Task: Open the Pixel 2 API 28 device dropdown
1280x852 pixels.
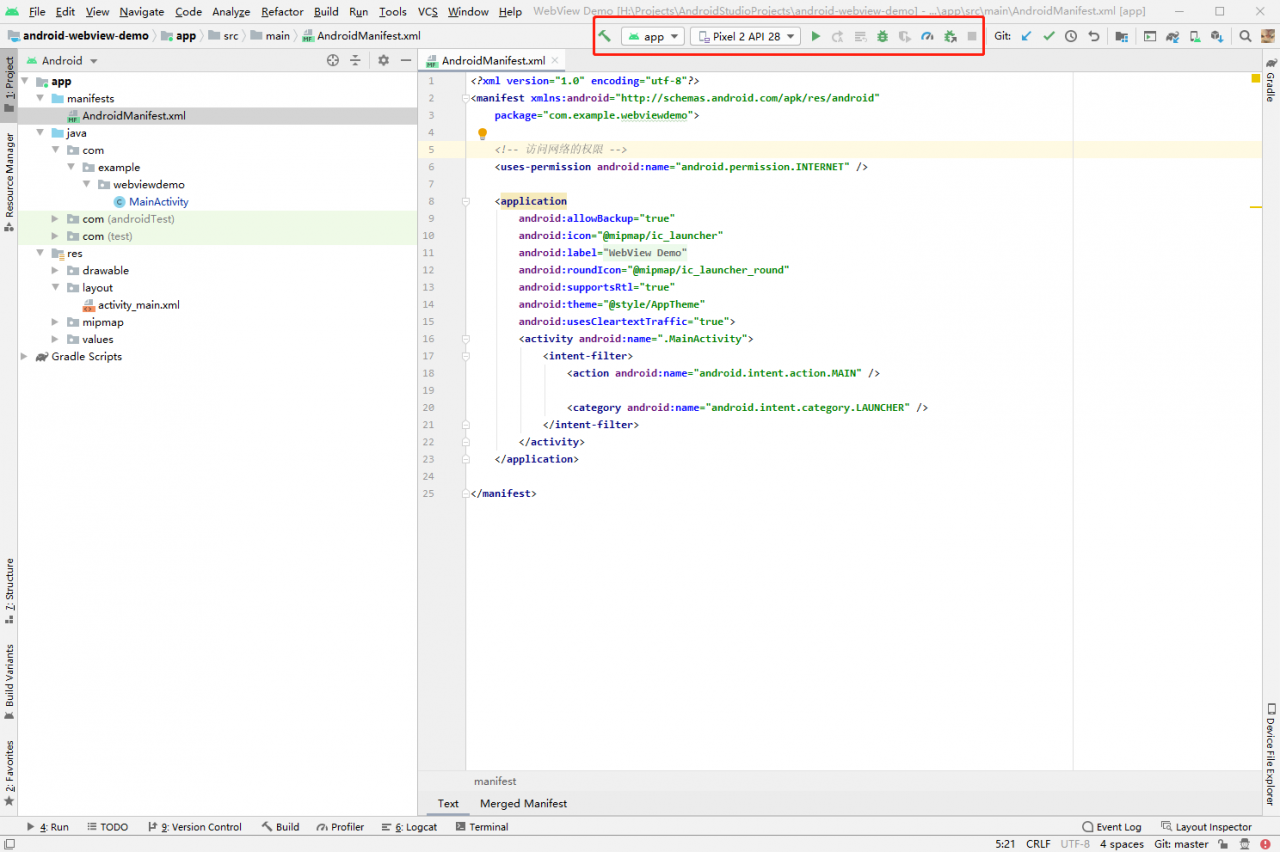Action: point(746,36)
